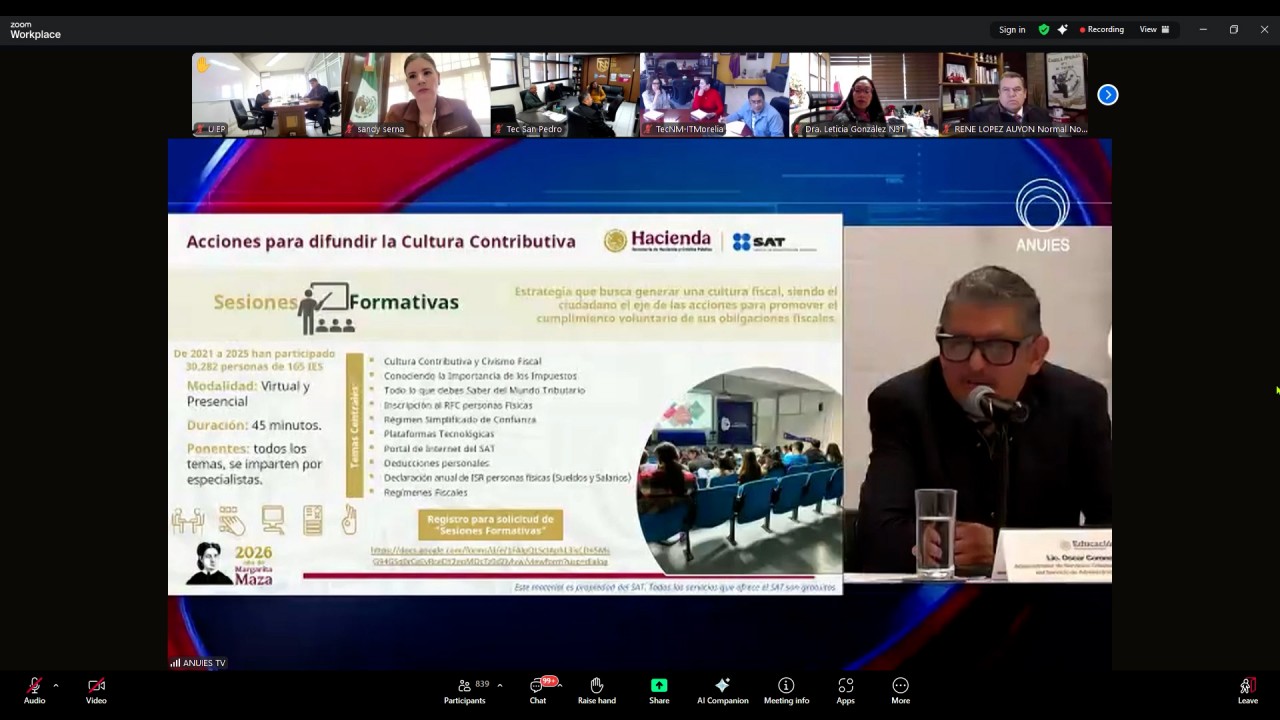Viewport: 1280px width, 720px height.
Task: Open the View layout dropdown
Action: click(x=1154, y=30)
